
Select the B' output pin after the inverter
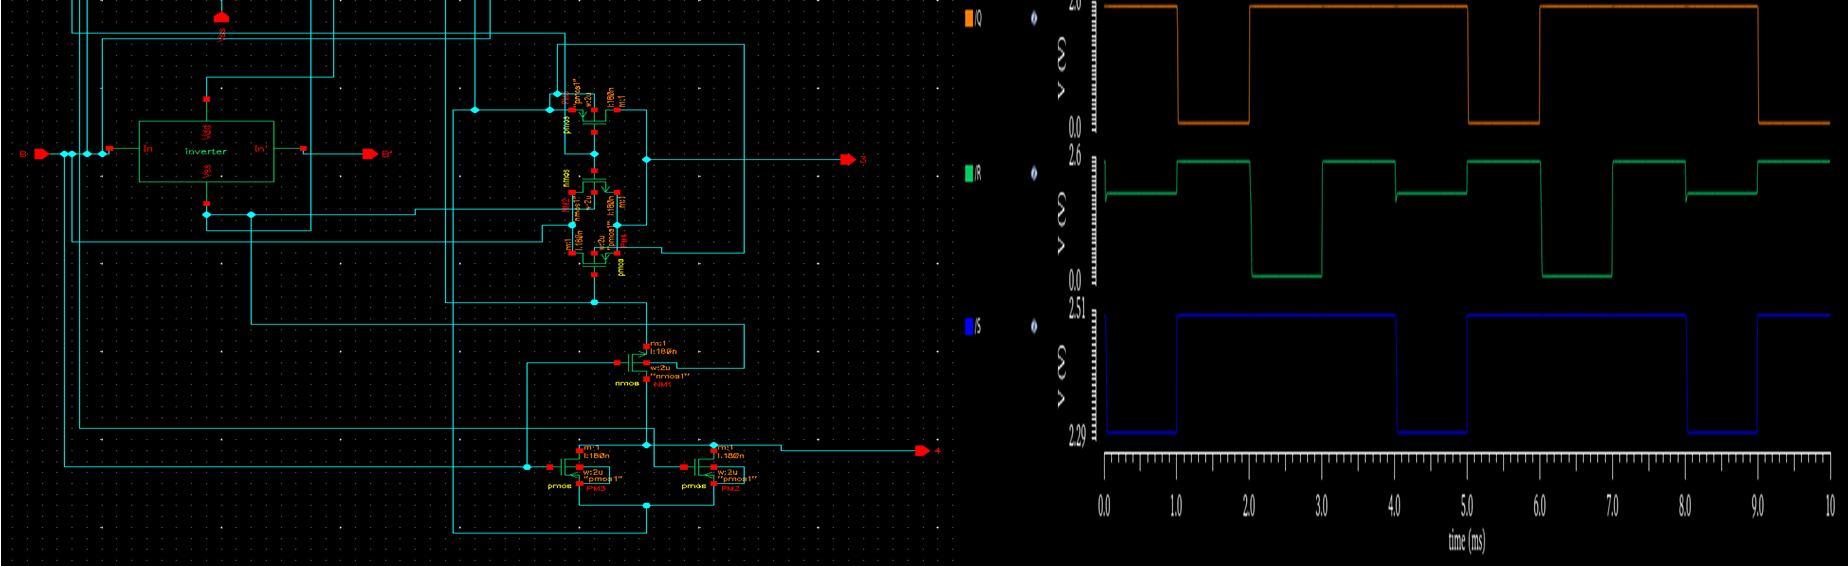click(x=371, y=154)
